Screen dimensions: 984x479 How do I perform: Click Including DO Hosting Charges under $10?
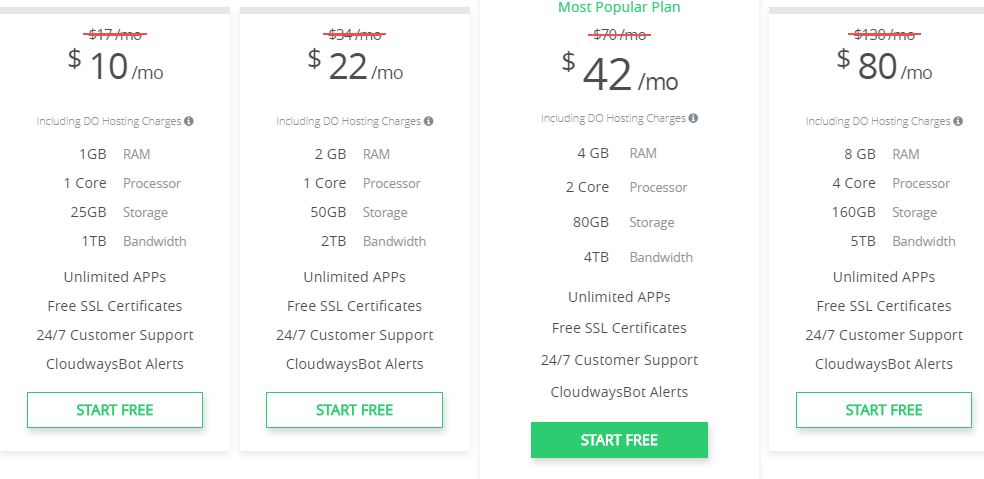point(109,121)
